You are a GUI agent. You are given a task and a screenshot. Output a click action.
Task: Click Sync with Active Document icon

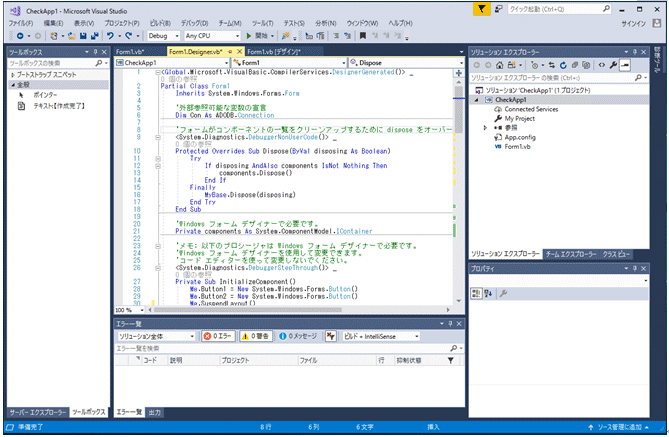[552, 65]
